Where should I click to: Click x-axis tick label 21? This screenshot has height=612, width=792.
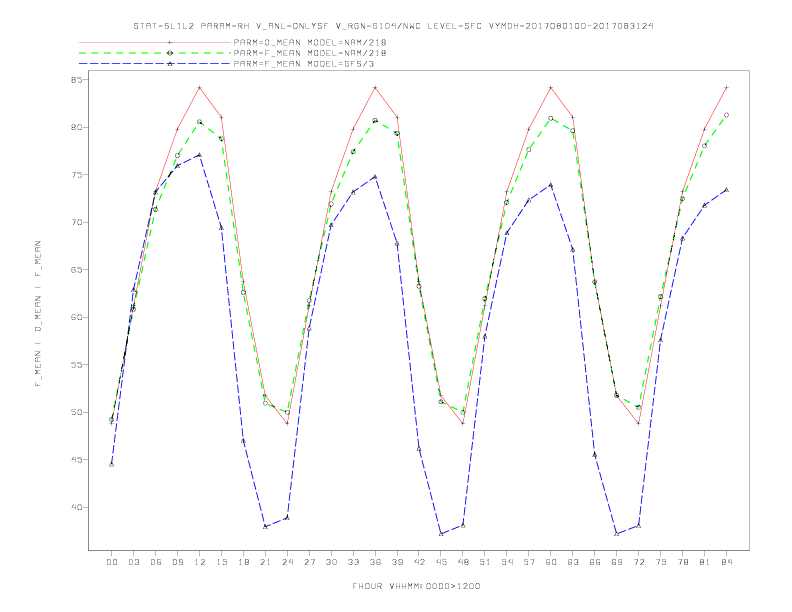click(265, 562)
